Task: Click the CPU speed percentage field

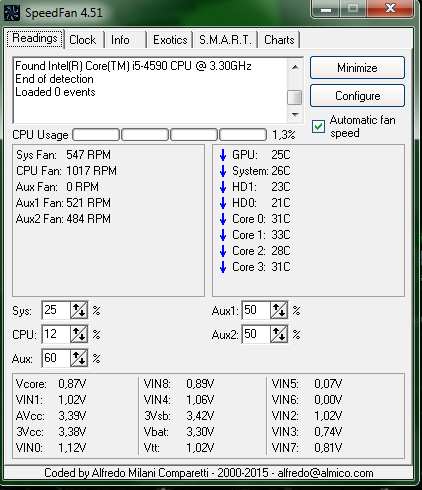Action: tap(56, 334)
